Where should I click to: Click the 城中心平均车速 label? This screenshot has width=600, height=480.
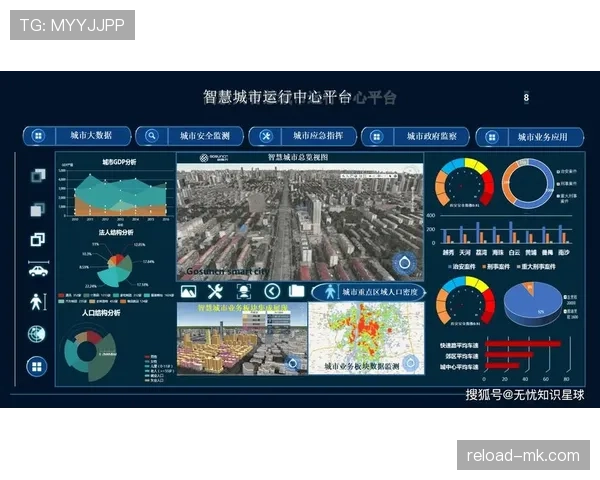click(459, 367)
